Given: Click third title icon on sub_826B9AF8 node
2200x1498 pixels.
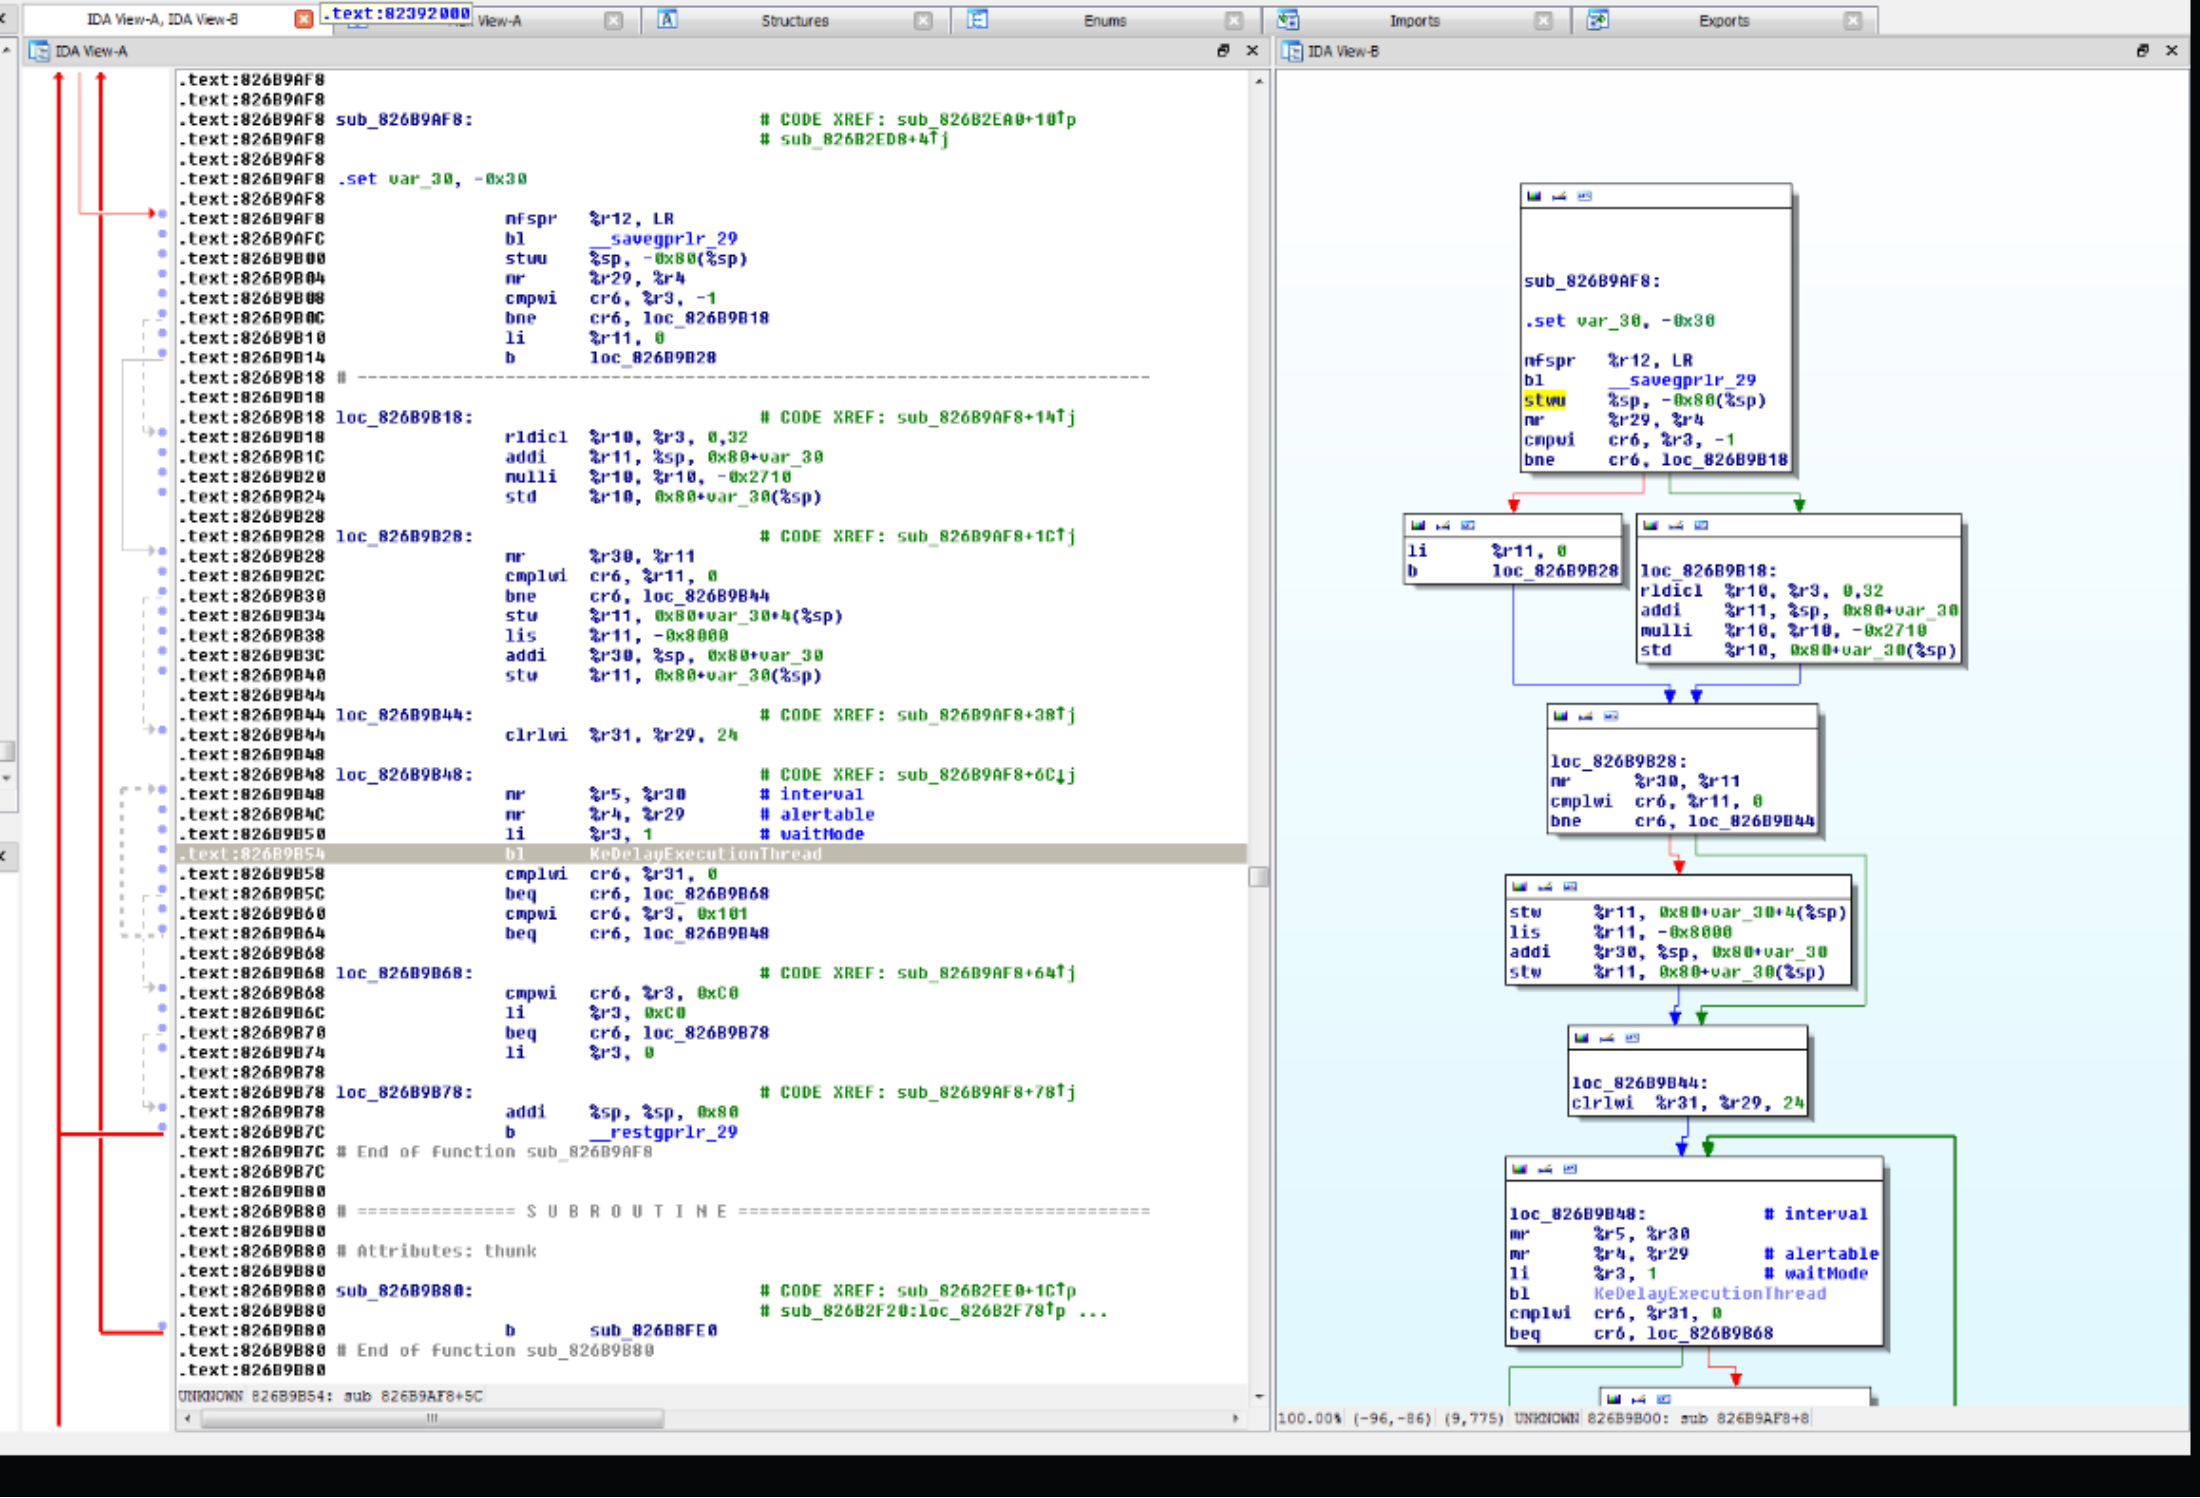Looking at the screenshot, I should coord(1585,196).
